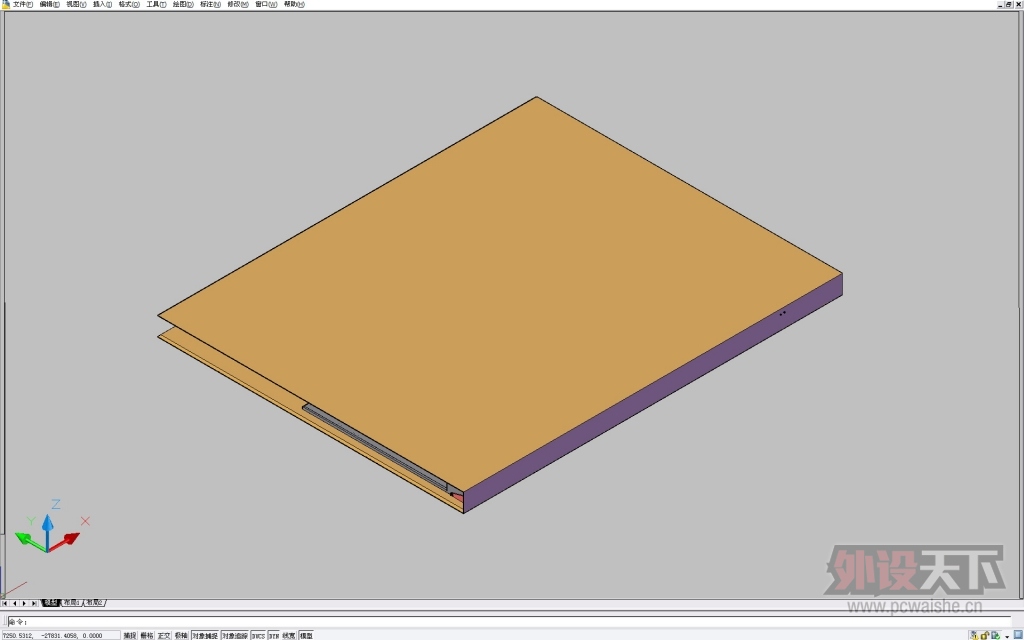Toggle 对象追踪 object snap tracking

coord(234,635)
